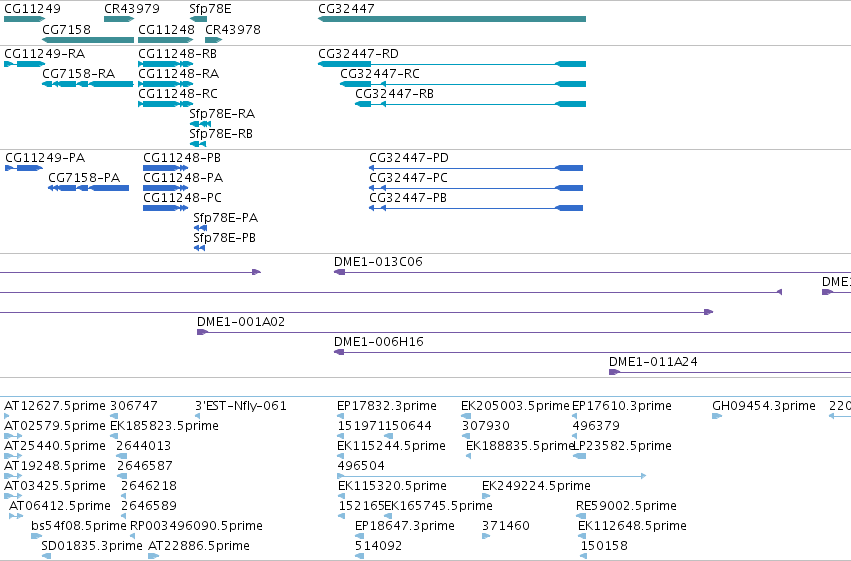Click EST bs54f08.5prime
The width and height of the screenshot is (851, 561).
(x=36, y=537)
